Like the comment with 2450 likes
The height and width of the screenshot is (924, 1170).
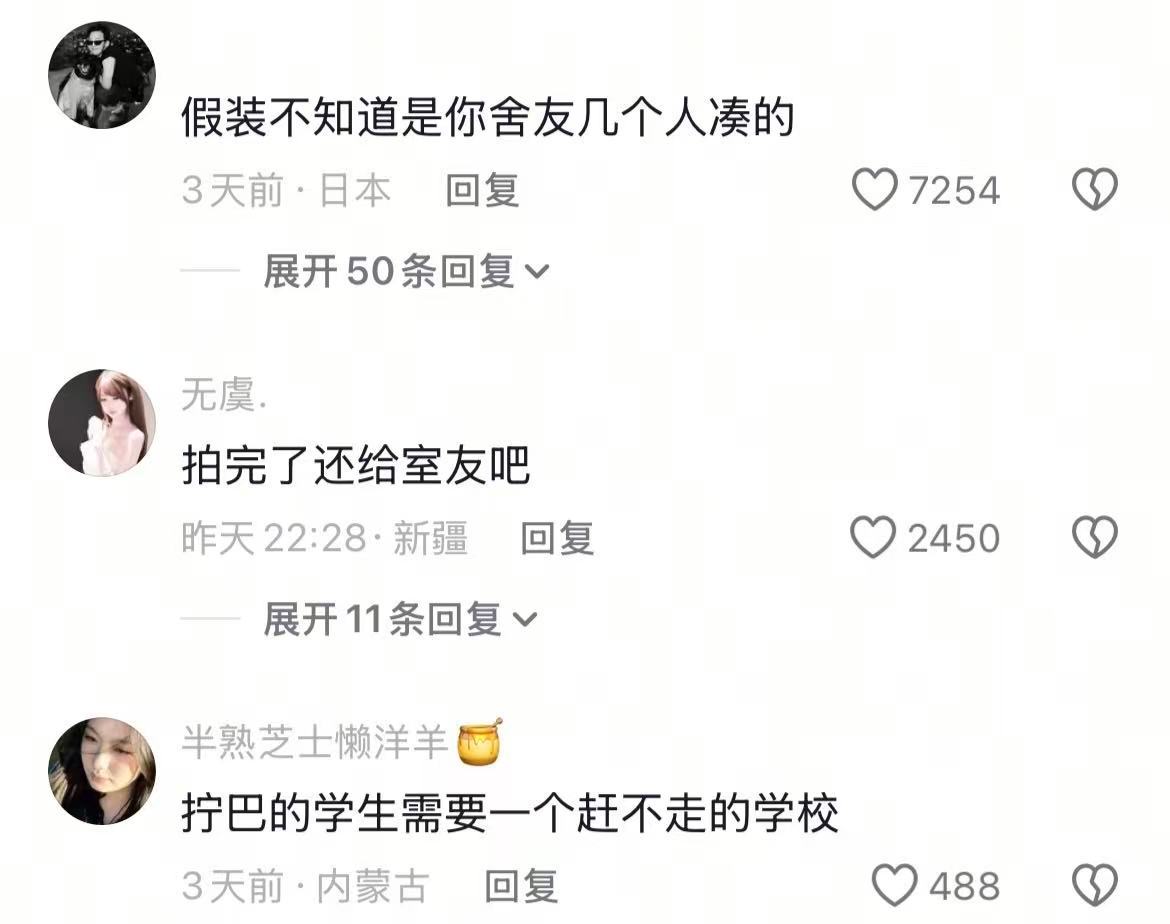point(873,537)
